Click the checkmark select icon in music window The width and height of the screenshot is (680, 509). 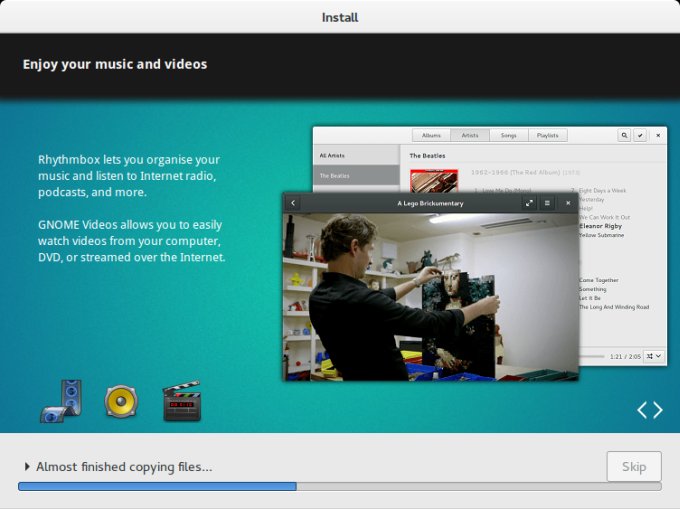640,135
